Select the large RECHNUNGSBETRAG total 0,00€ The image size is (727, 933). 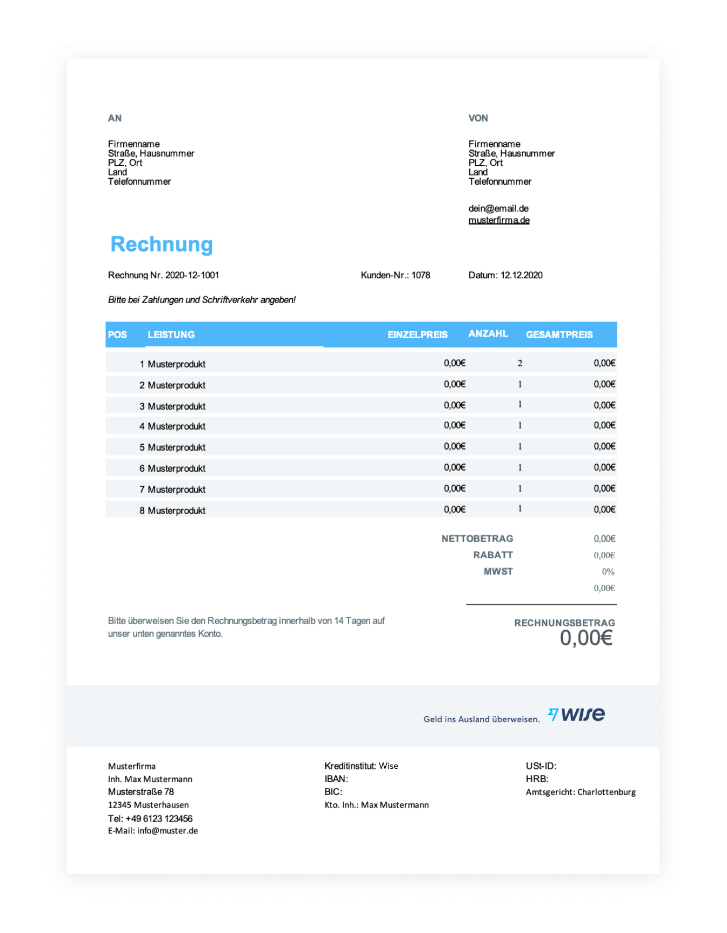tap(586, 638)
